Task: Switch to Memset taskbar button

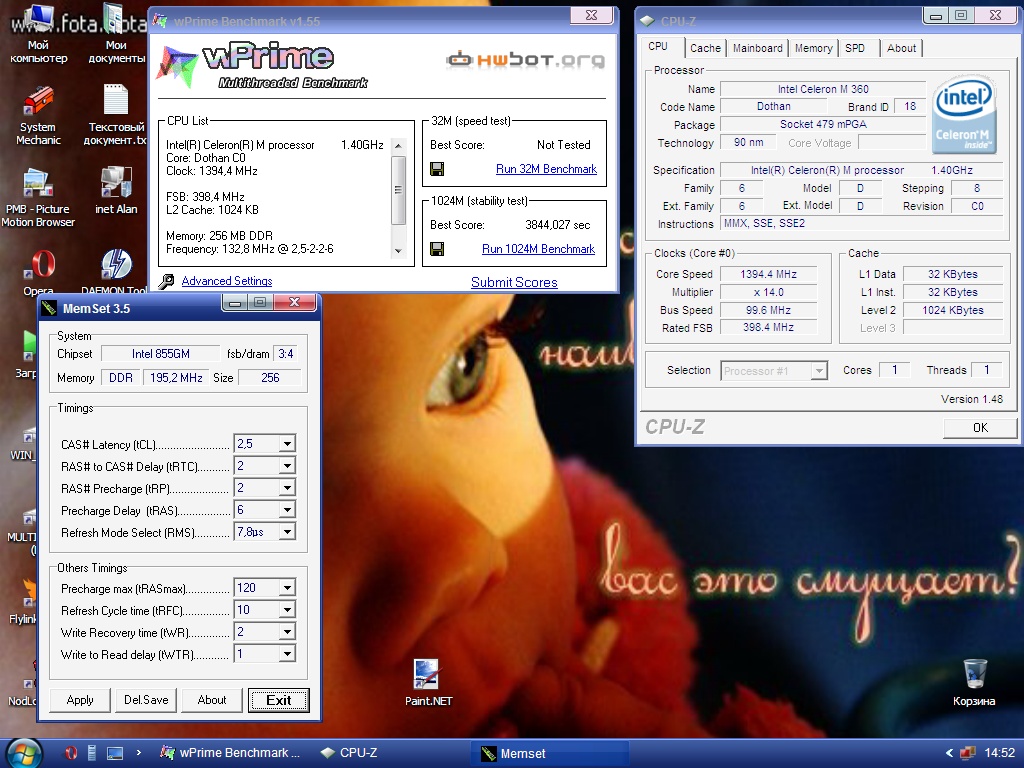Action: 549,754
